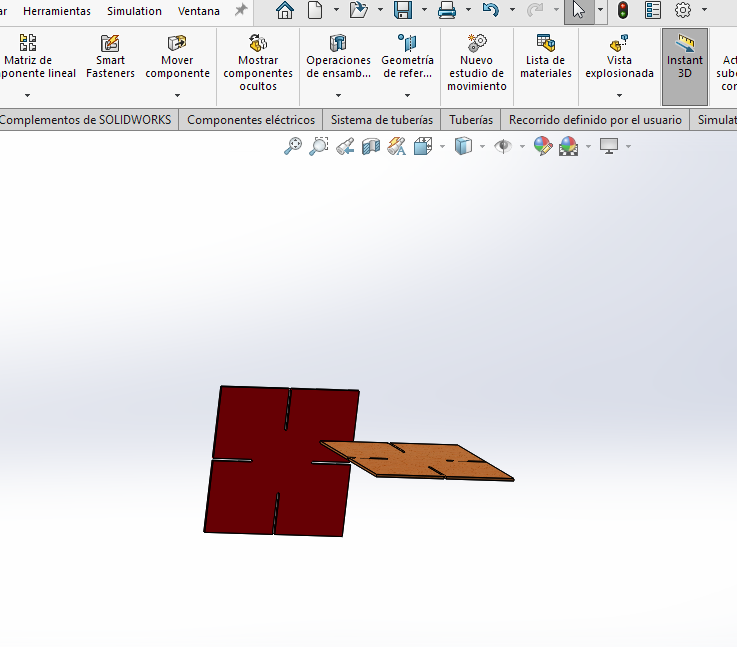
Task: Click the Redo arrow icon
Action: (535, 10)
